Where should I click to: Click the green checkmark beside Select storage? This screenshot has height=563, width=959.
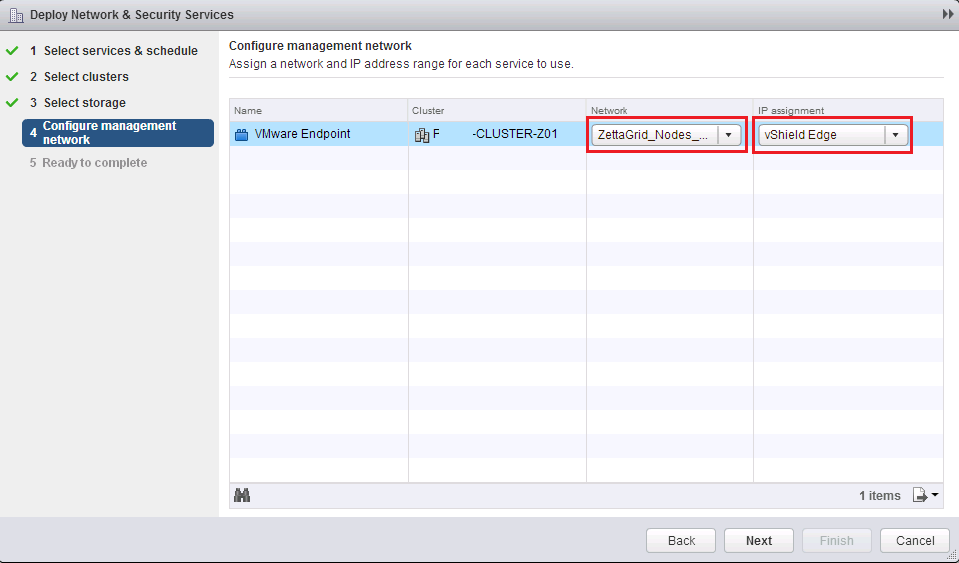pos(12,103)
